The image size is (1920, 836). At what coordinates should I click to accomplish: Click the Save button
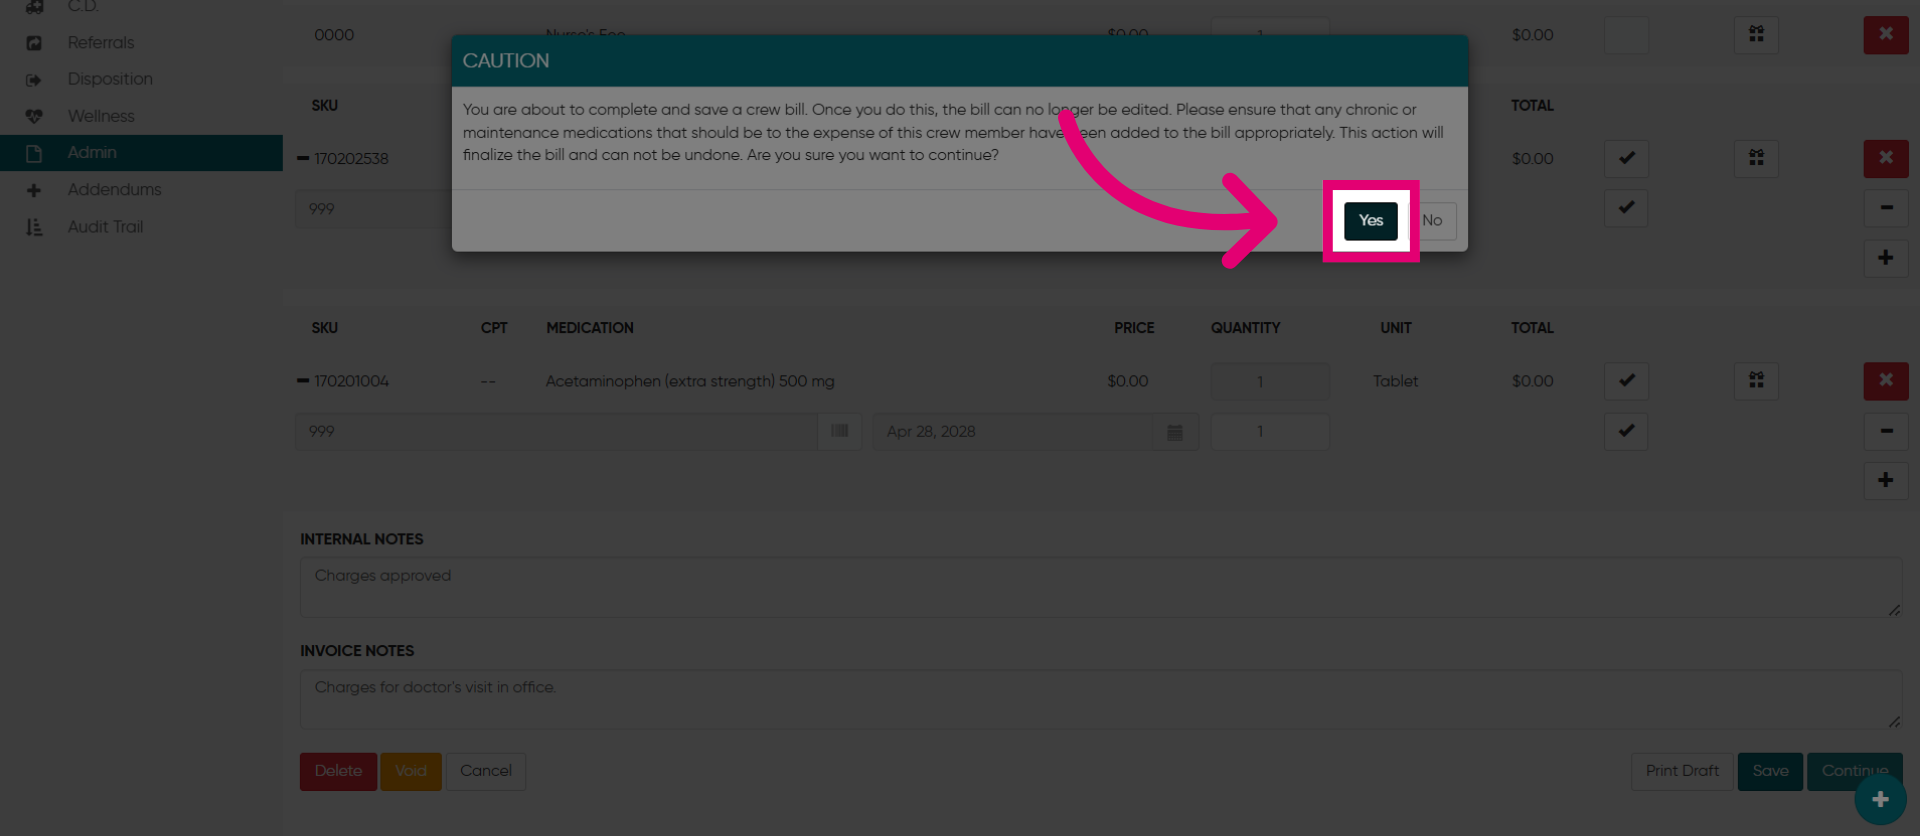coord(1770,771)
